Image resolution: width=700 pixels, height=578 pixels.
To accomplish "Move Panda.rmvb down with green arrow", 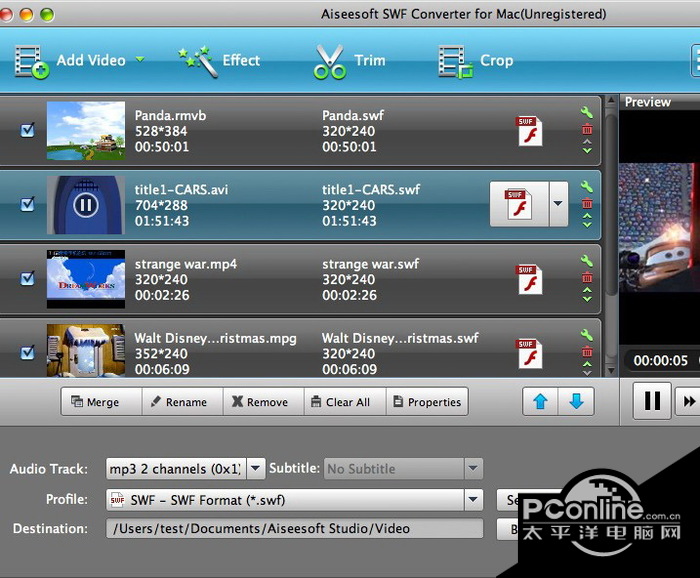I will tap(588, 151).
